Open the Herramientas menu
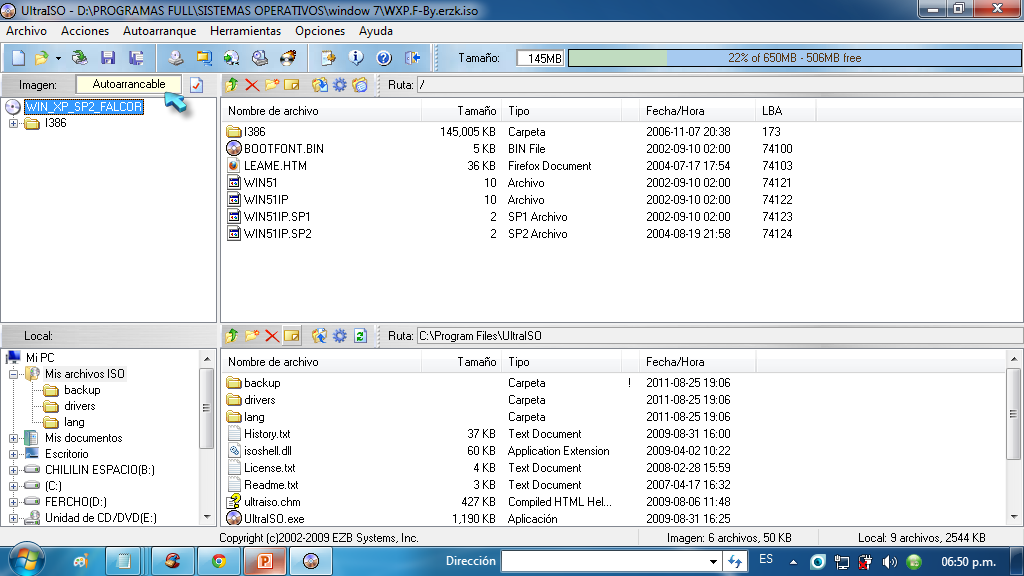 point(246,31)
